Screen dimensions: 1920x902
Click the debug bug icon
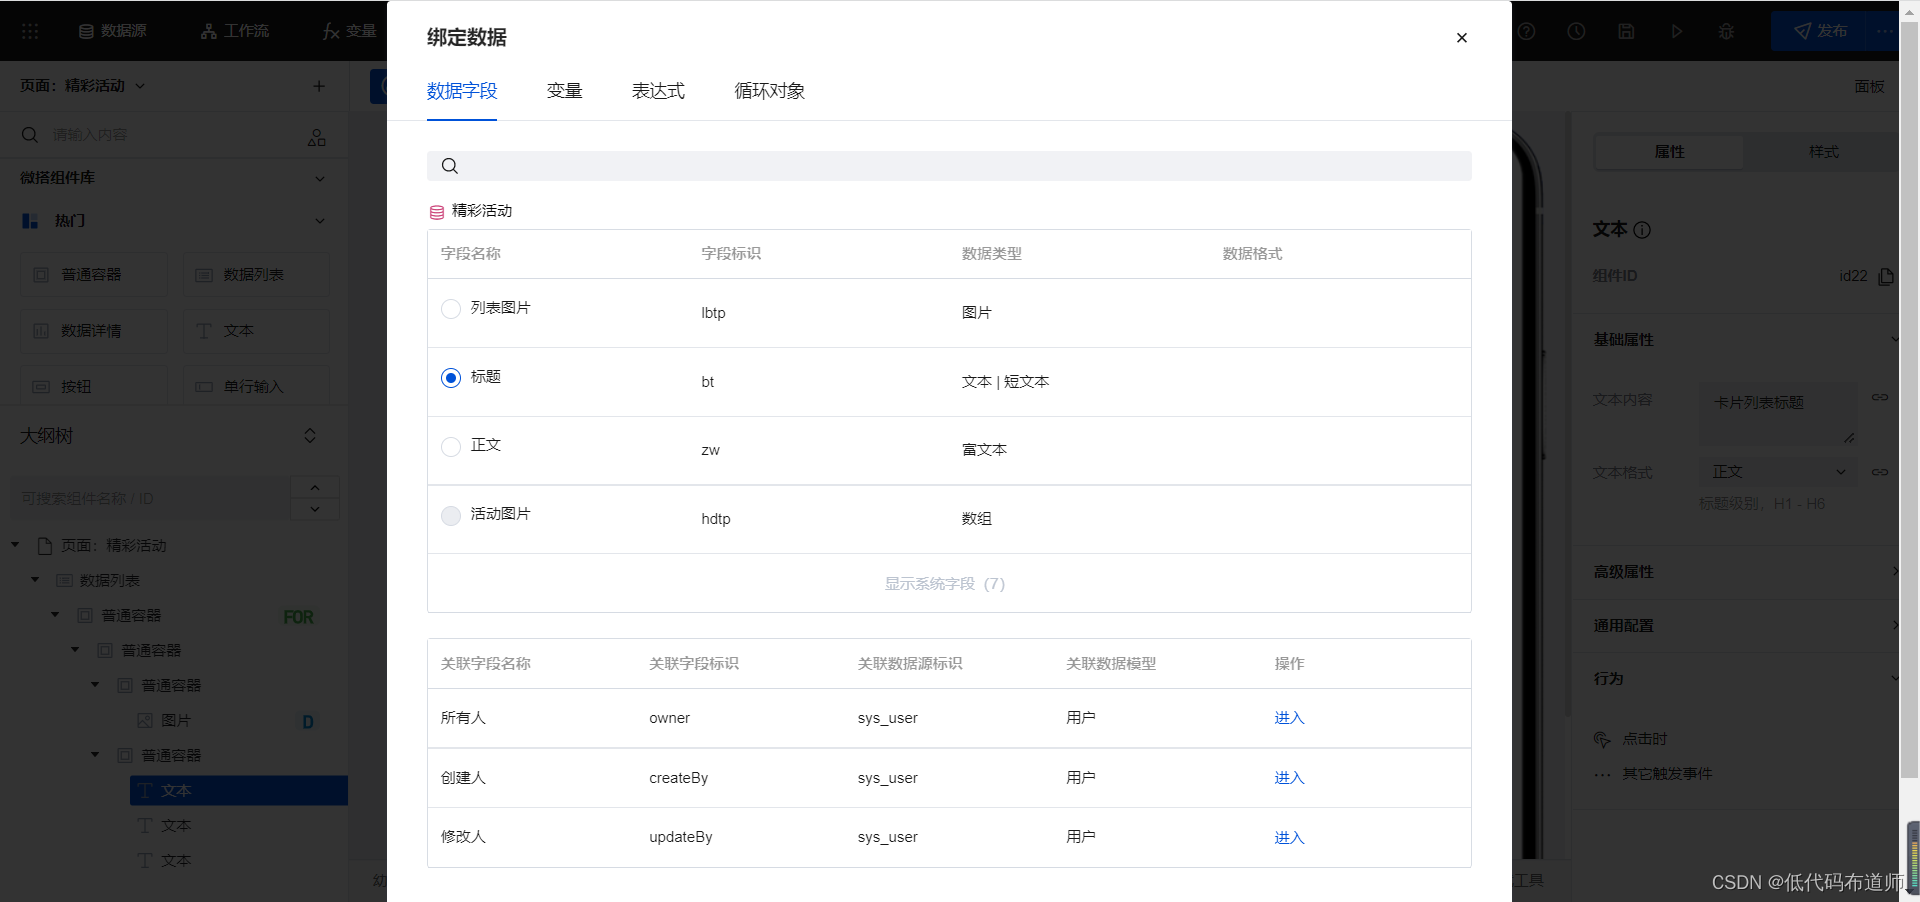1726,31
